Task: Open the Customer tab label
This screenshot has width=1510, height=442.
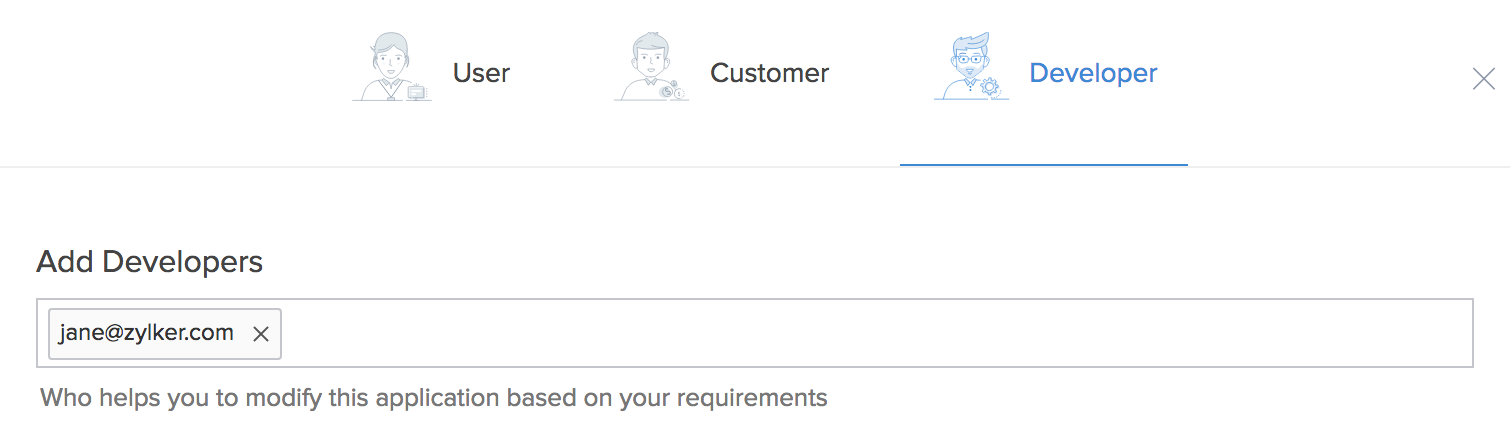Action: (x=769, y=73)
